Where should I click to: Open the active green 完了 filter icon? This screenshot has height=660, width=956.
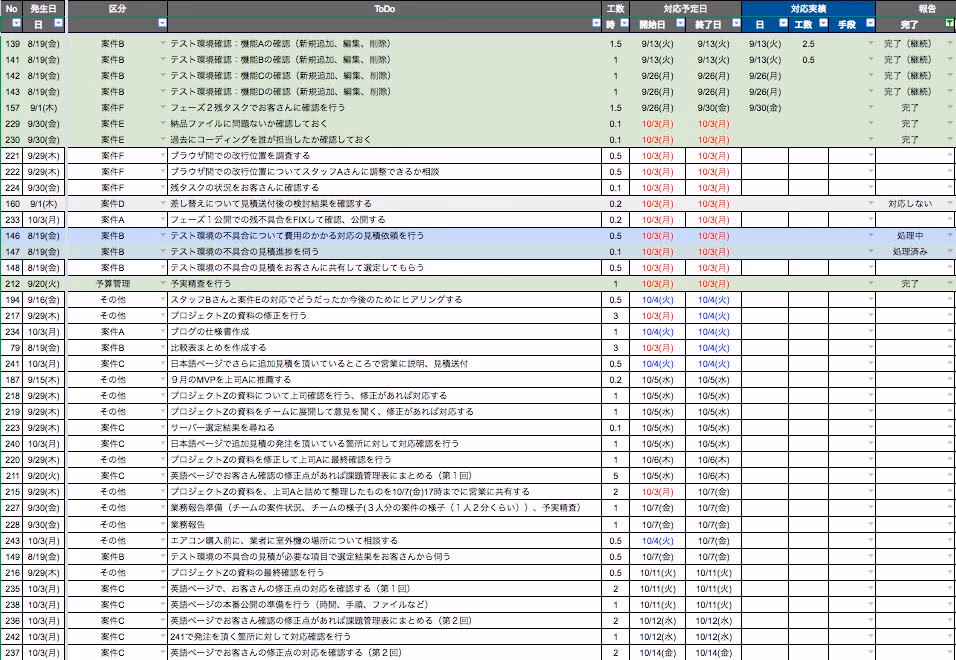click(949, 23)
